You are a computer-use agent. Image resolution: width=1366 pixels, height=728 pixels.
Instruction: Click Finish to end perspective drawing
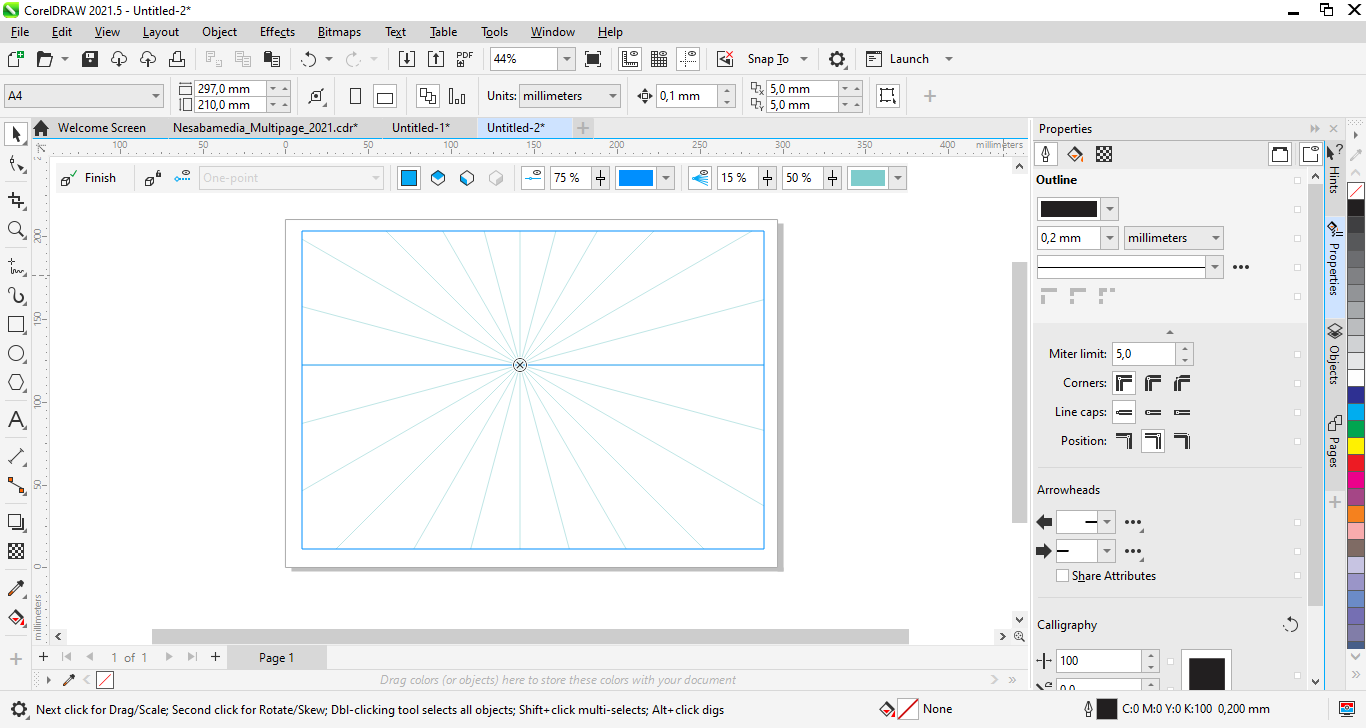click(x=89, y=178)
